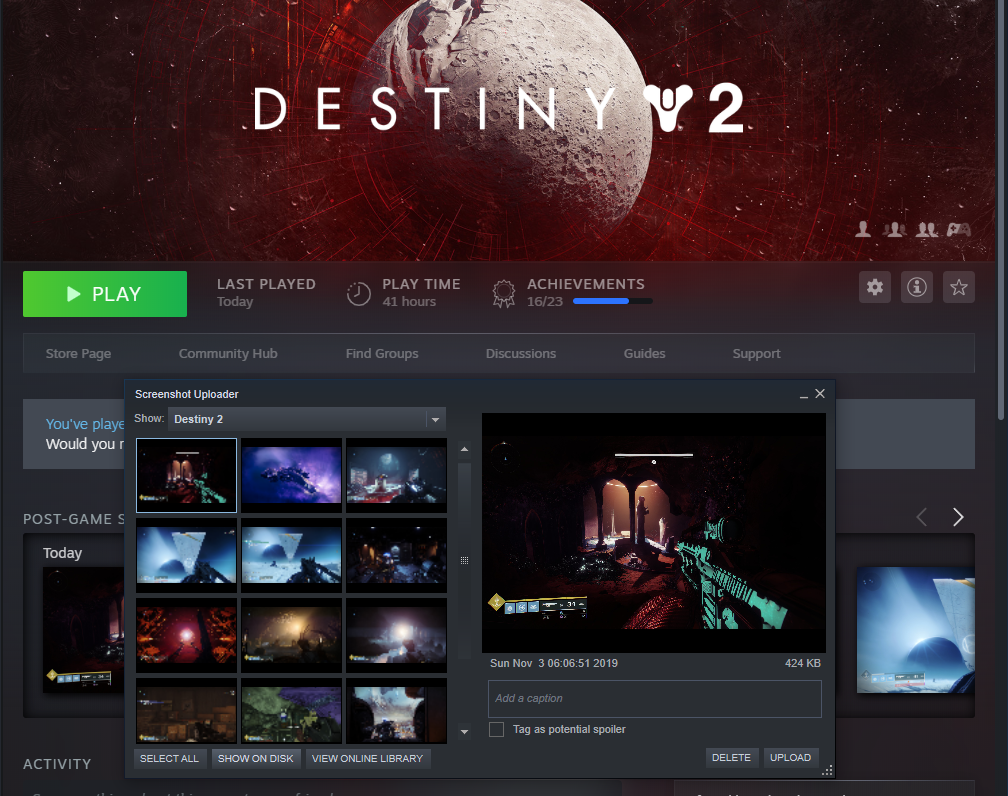Open the Show game dropdown for Destiny 2
This screenshot has width=1008, height=796.
(307, 419)
